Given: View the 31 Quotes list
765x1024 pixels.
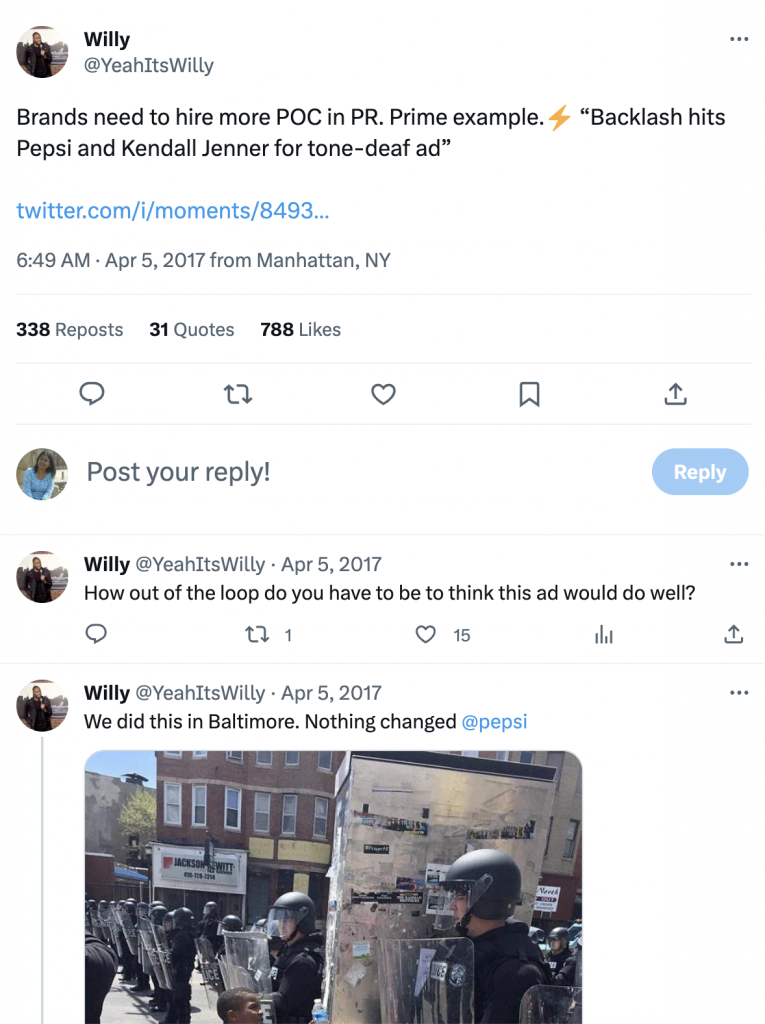Looking at the screenshot, I should [192, 330].
